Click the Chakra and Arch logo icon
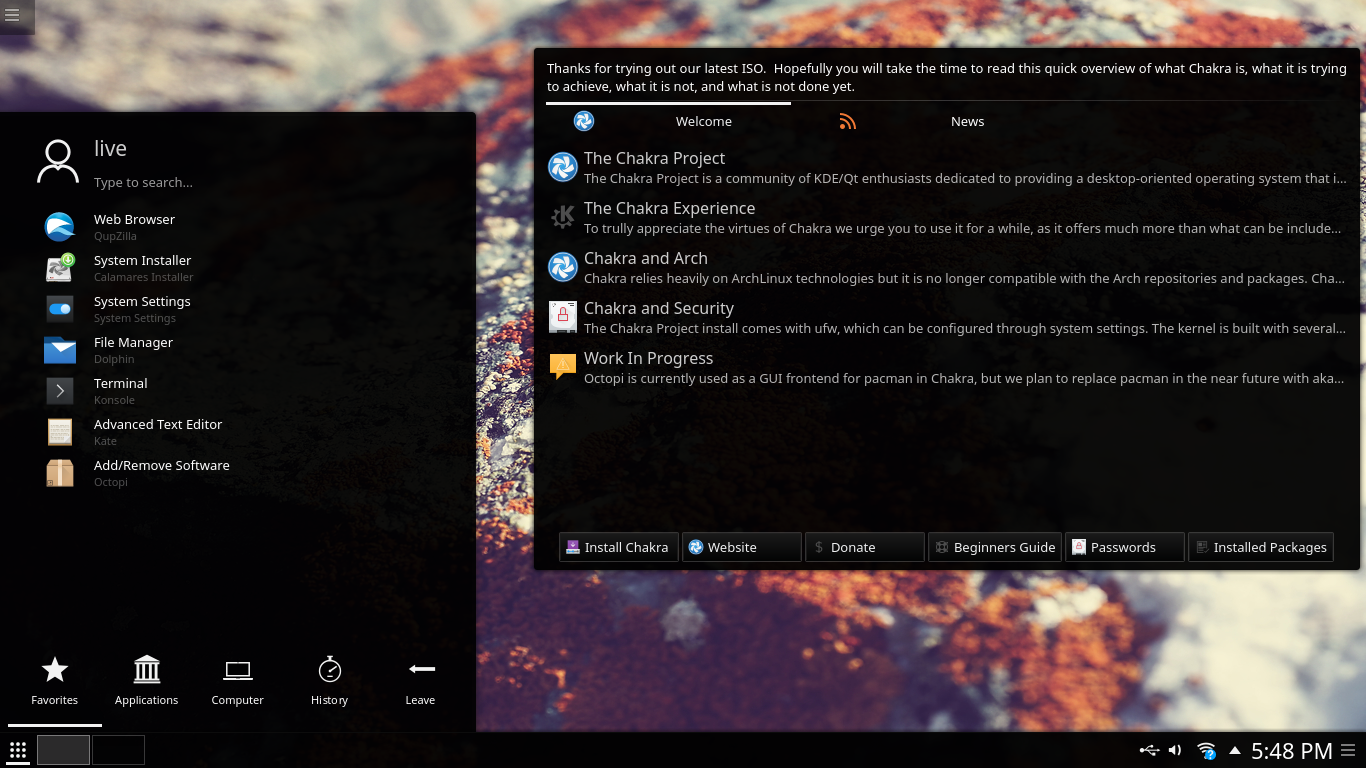 click(x=563, y=267)
